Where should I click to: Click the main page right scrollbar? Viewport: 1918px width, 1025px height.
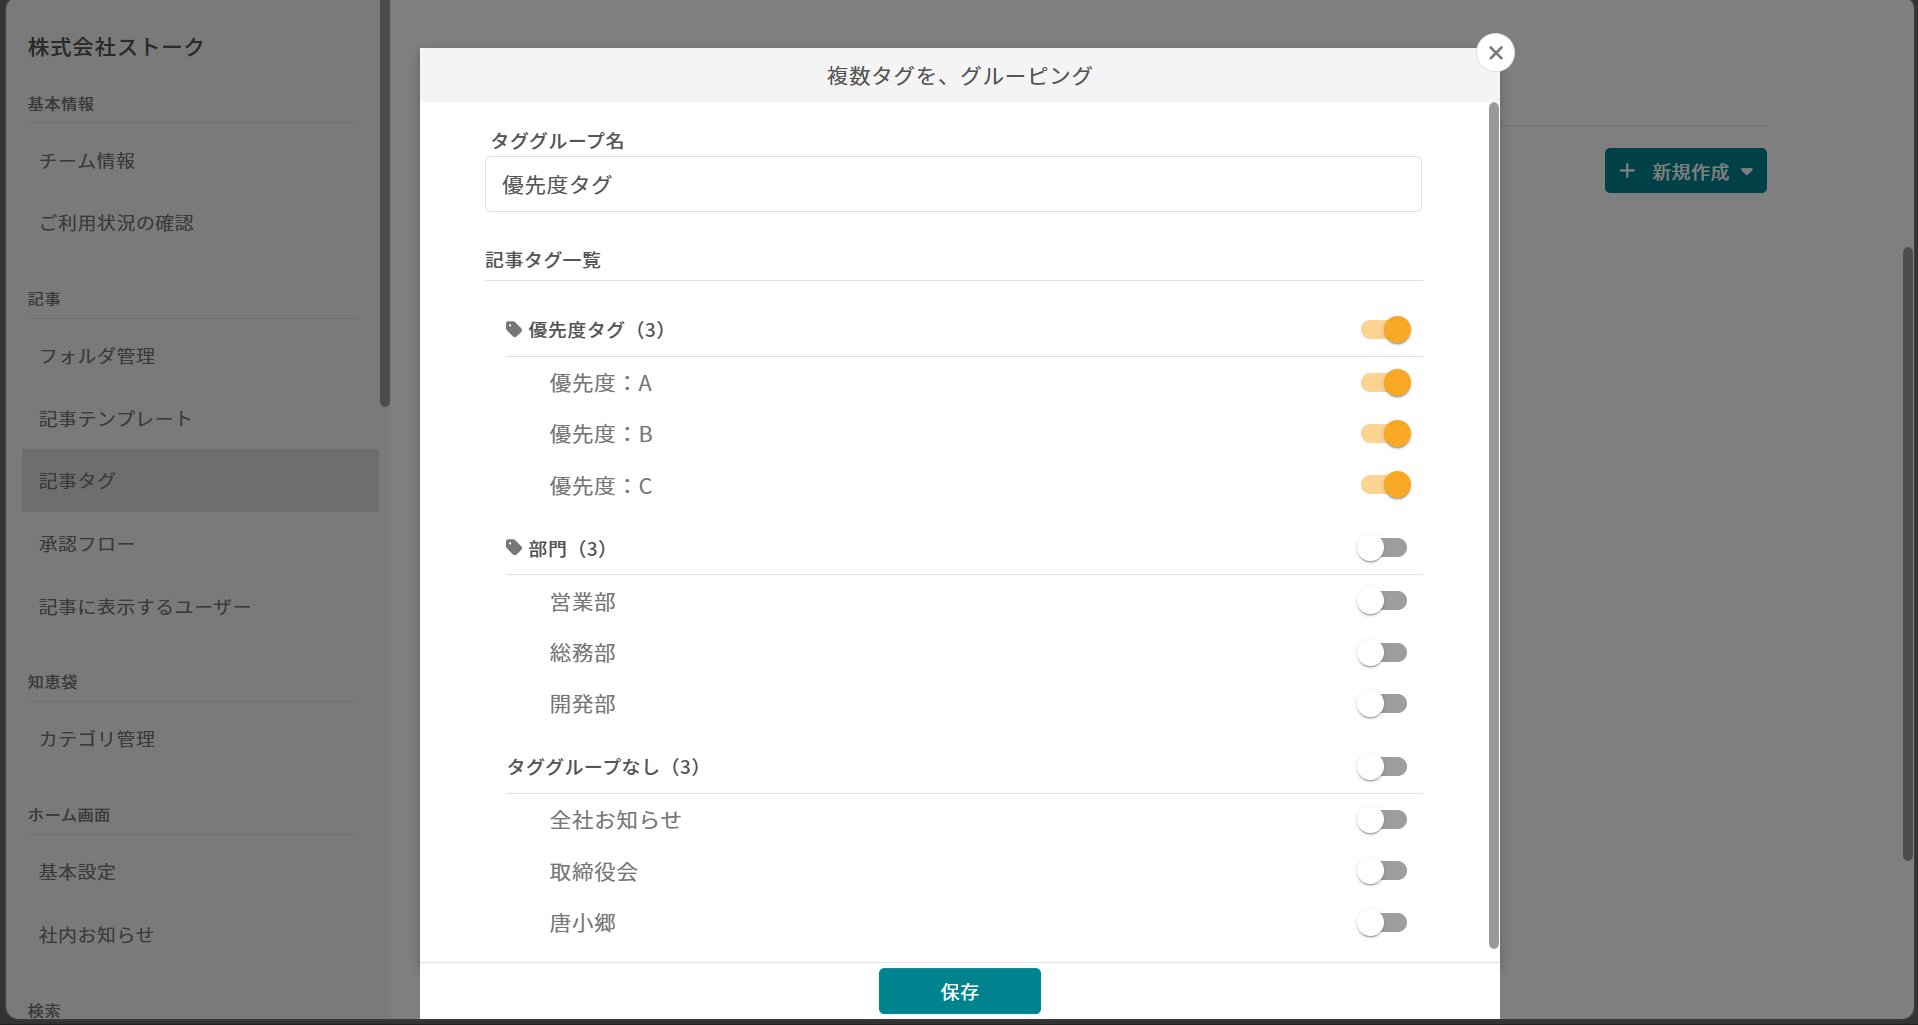[x=1908, y=553]
